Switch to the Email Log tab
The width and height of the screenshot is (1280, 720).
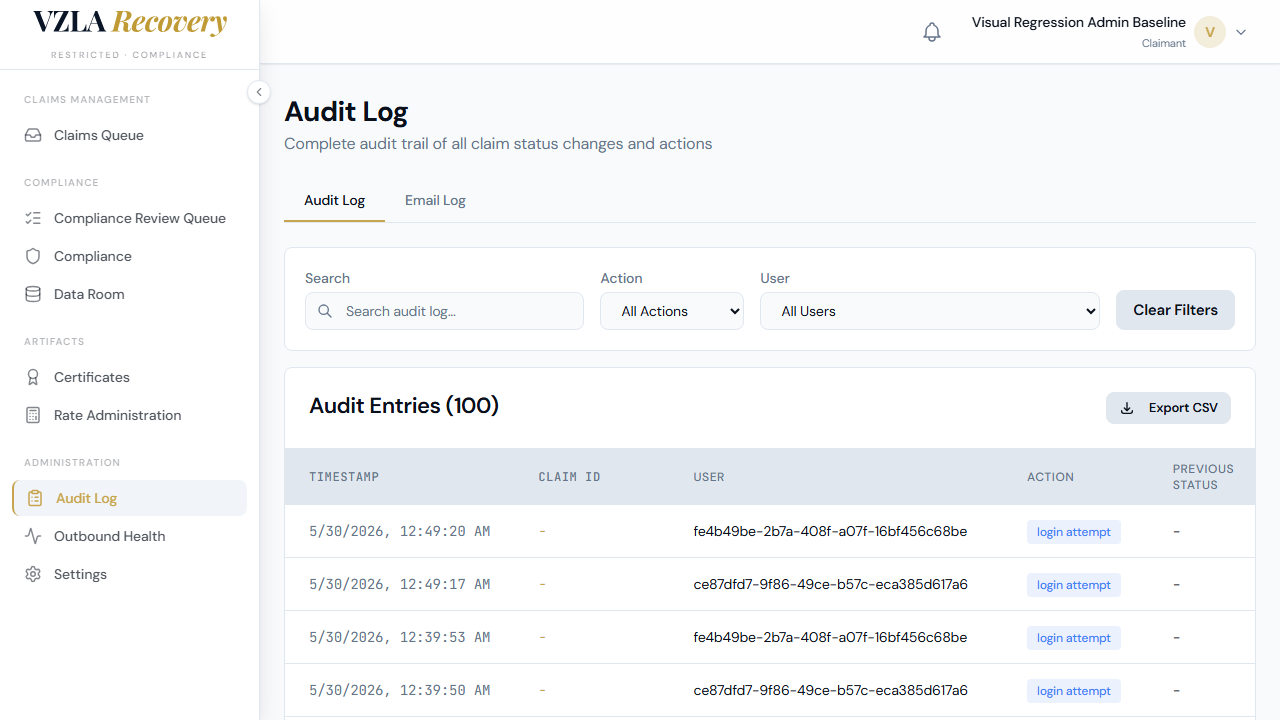(x=435, y=200)
